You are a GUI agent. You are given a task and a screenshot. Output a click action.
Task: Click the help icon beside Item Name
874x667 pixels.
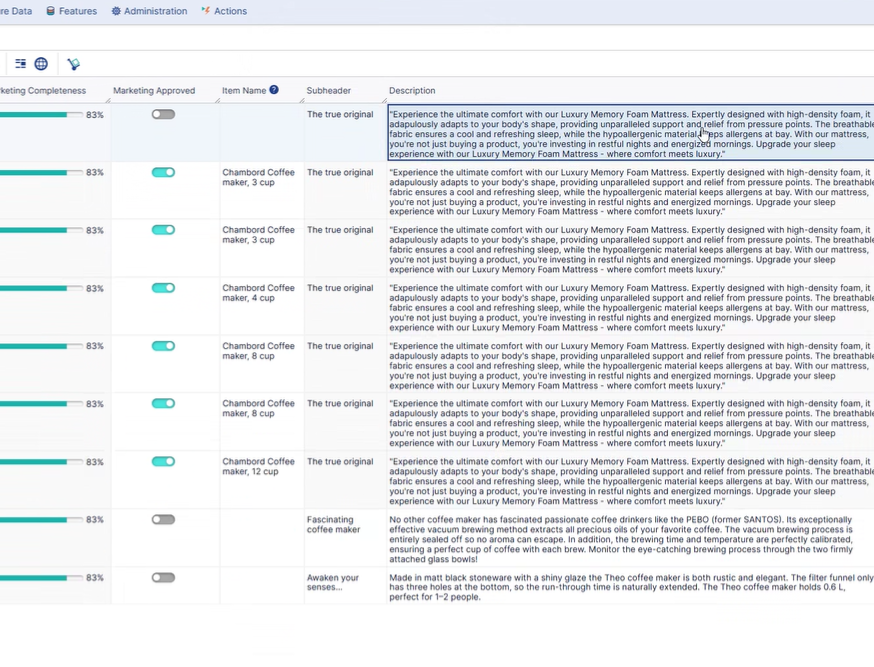point(274,90)
